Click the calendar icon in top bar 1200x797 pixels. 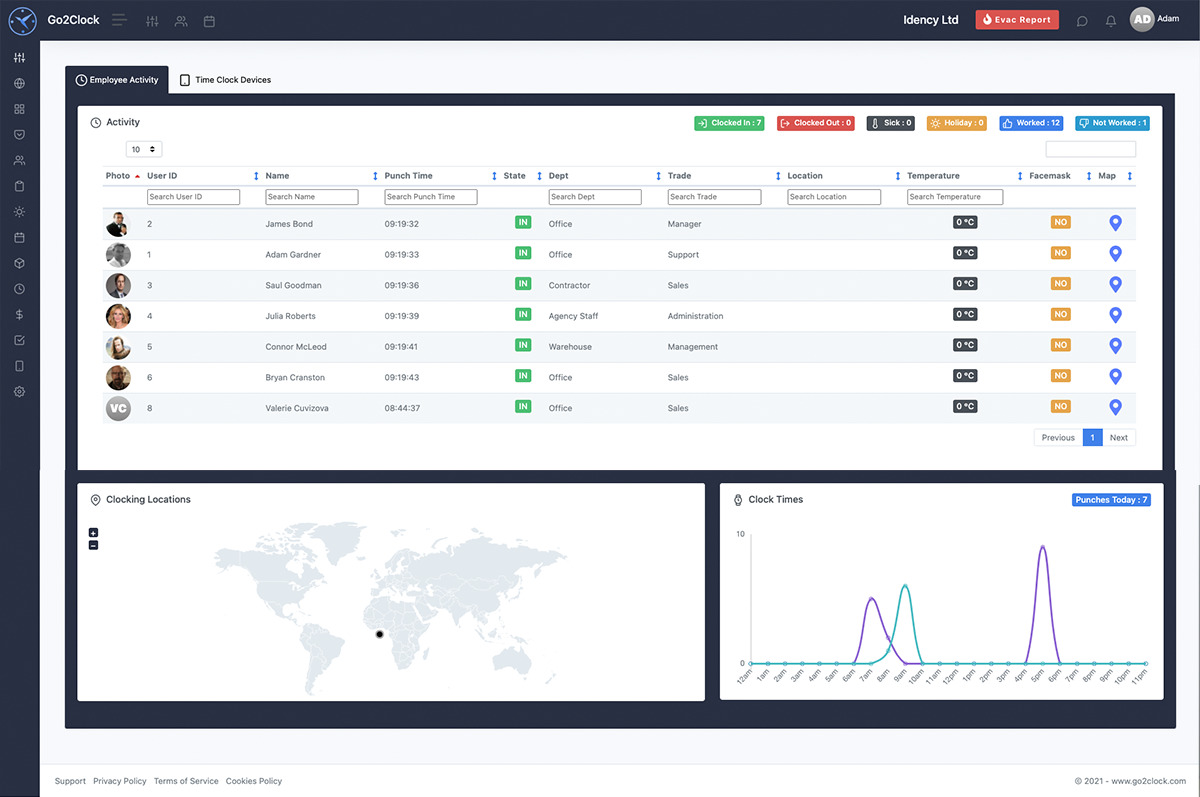coord(209,21)
